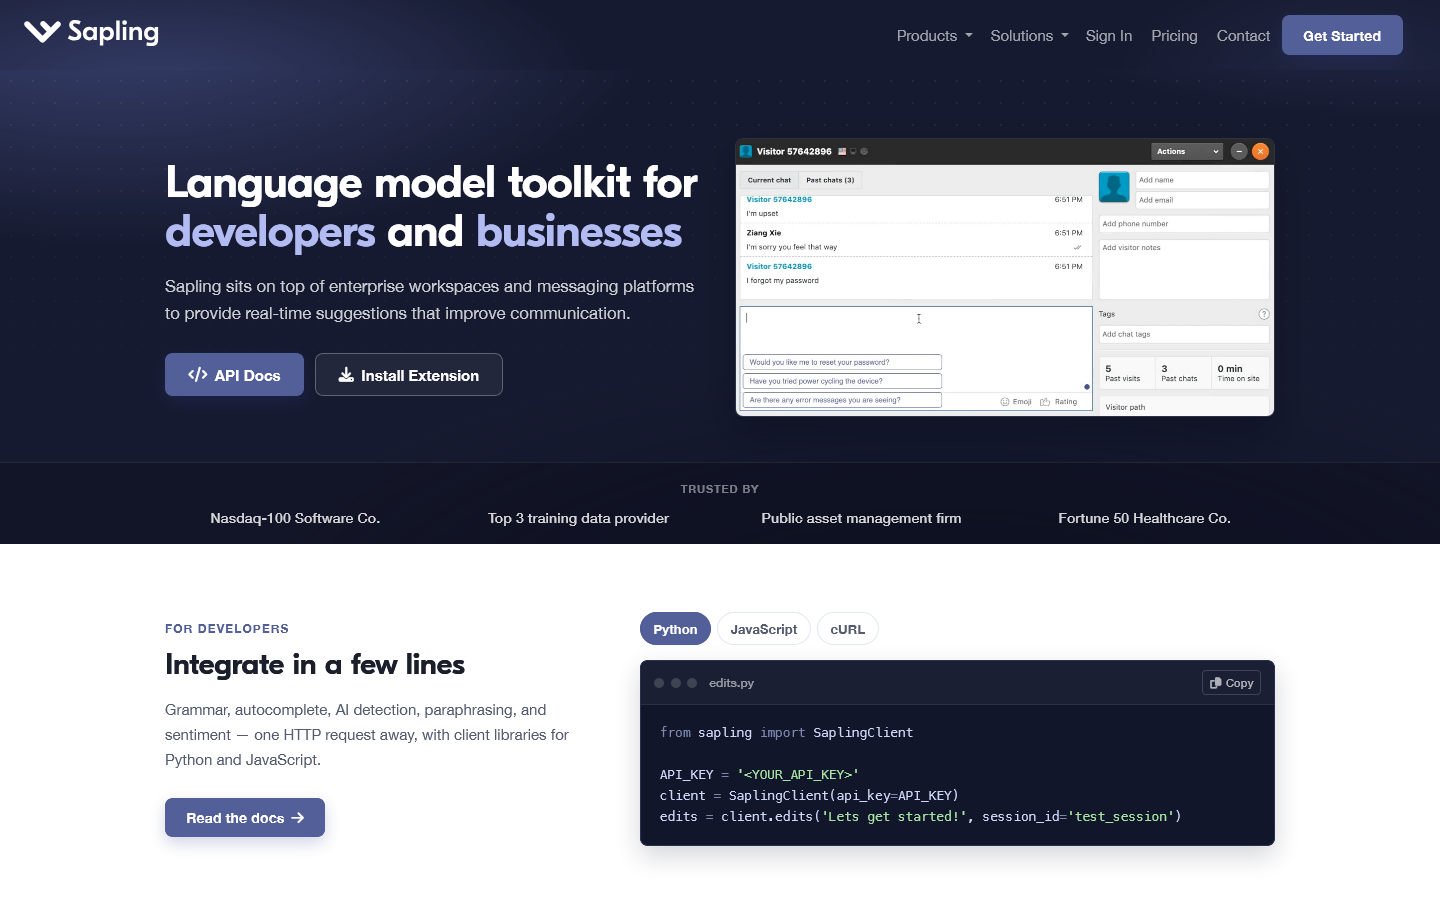1440x900 pixels.
Task: Click the Add visitor notes text area
Action: coord(1184,269)
